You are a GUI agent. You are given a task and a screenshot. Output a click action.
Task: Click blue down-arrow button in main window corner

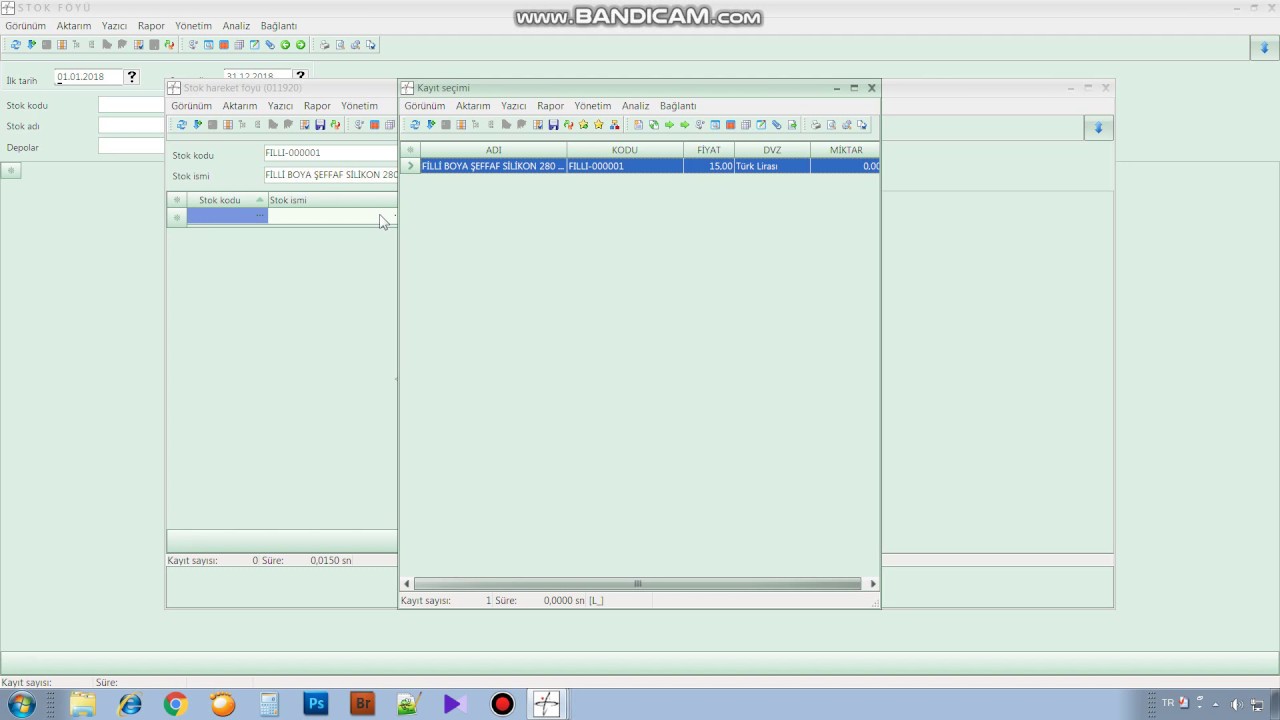1264,47
